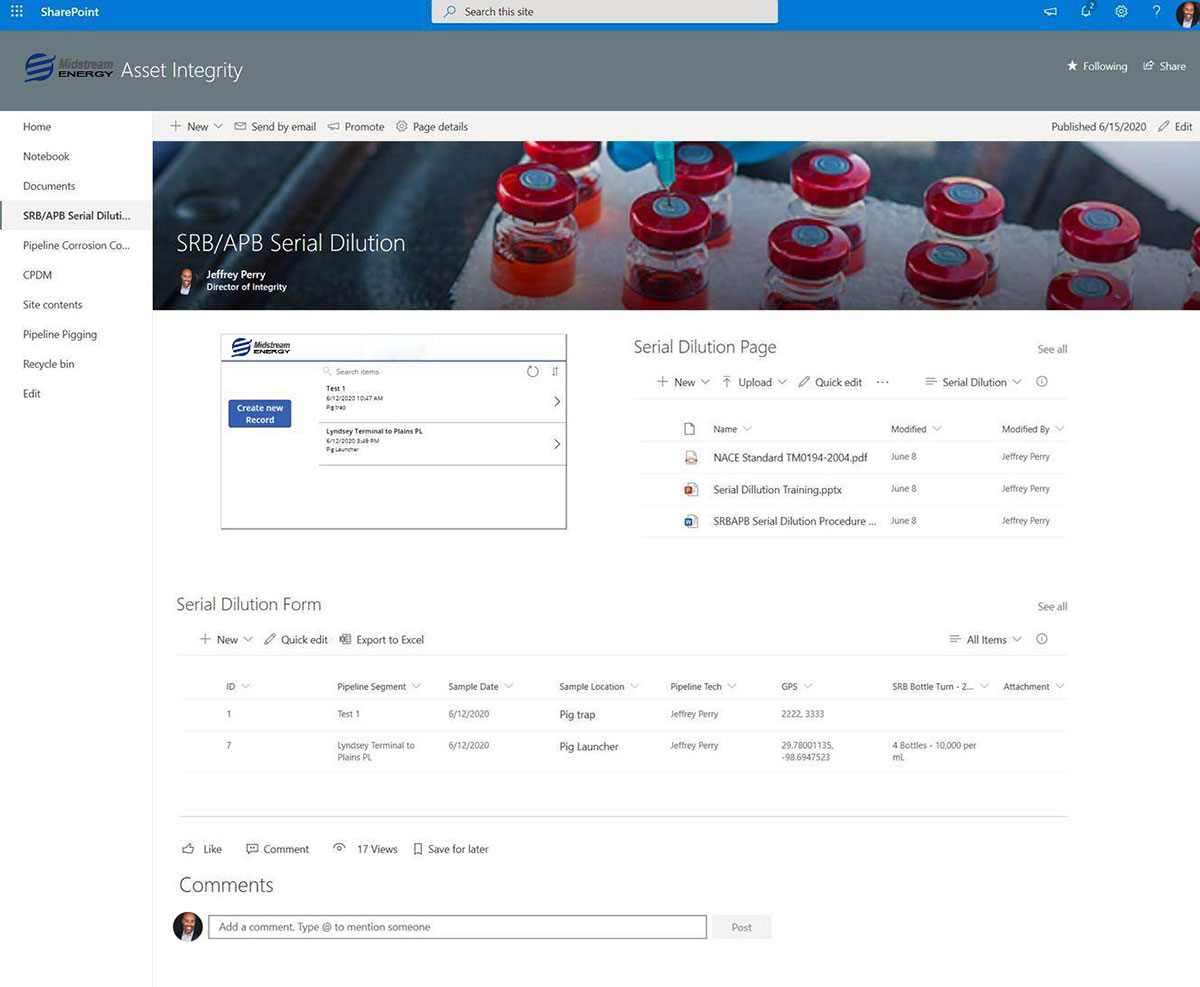Click the Edit pencil at page top right
Image resolution: width=1200 pixels, height=987 pixels.
(x=1175, y=126)
